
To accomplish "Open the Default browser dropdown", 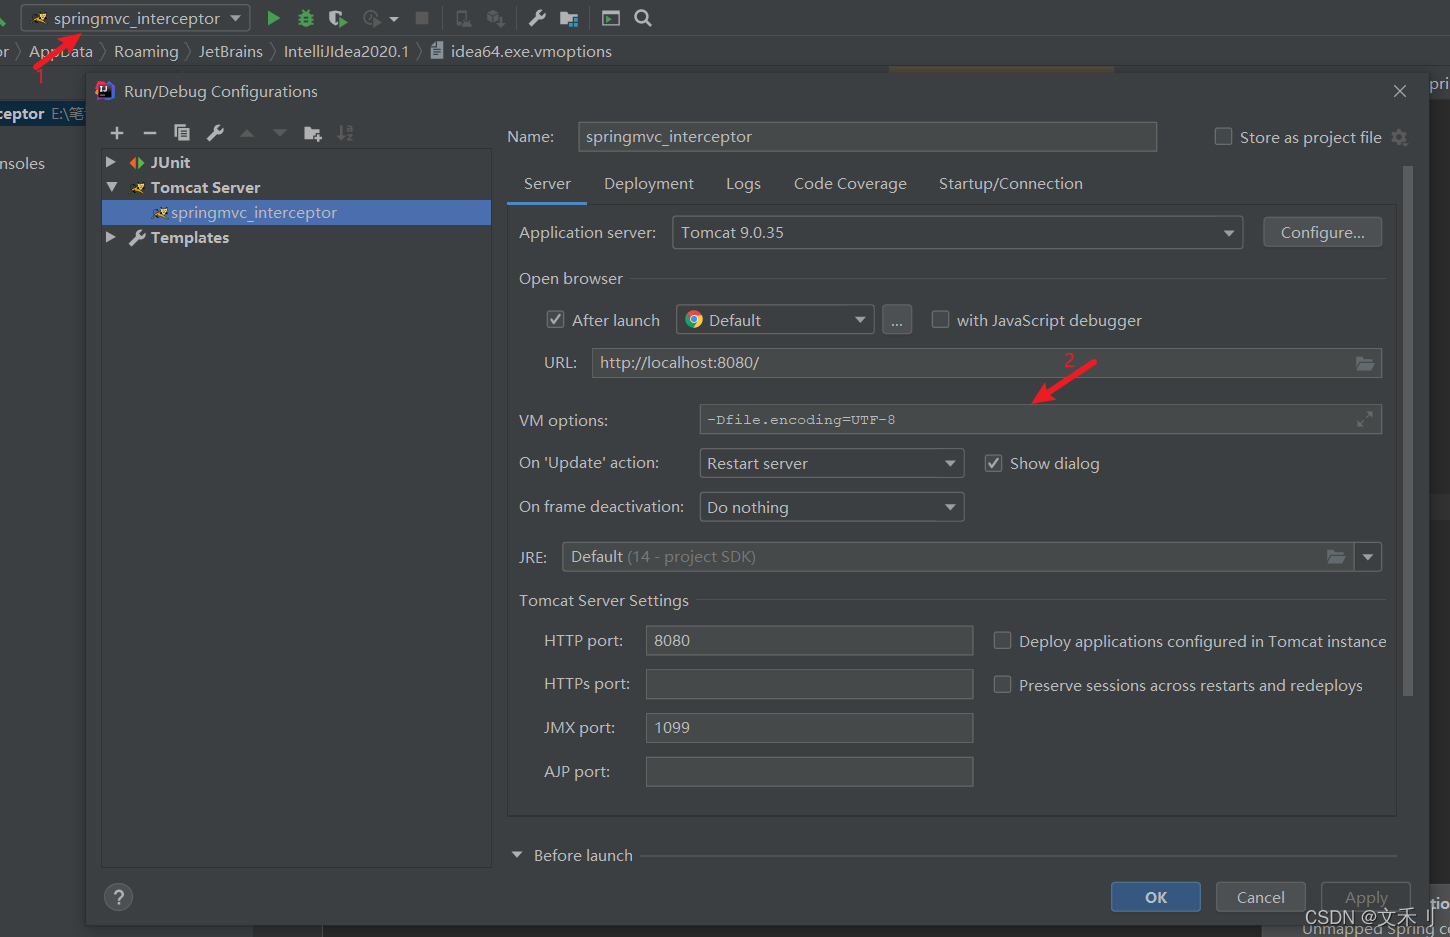I will coord(775,320).
